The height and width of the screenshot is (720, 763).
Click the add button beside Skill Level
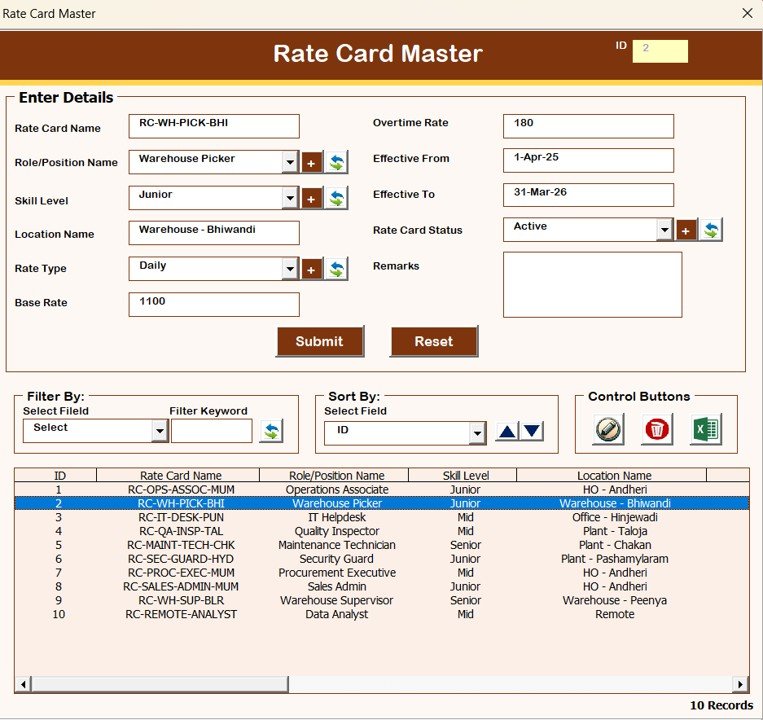point(312,199)
